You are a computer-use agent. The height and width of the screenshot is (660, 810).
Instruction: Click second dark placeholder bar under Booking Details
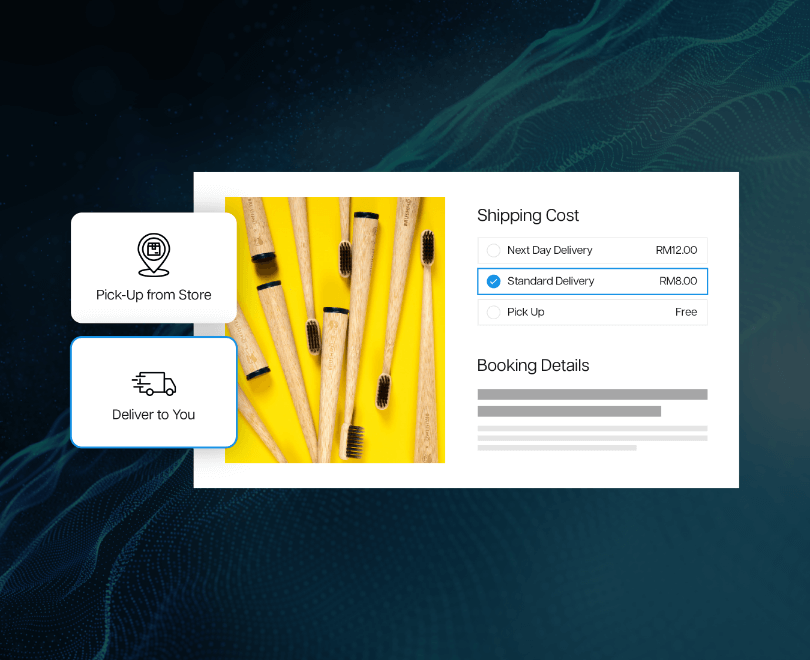(x=569, y=411)
